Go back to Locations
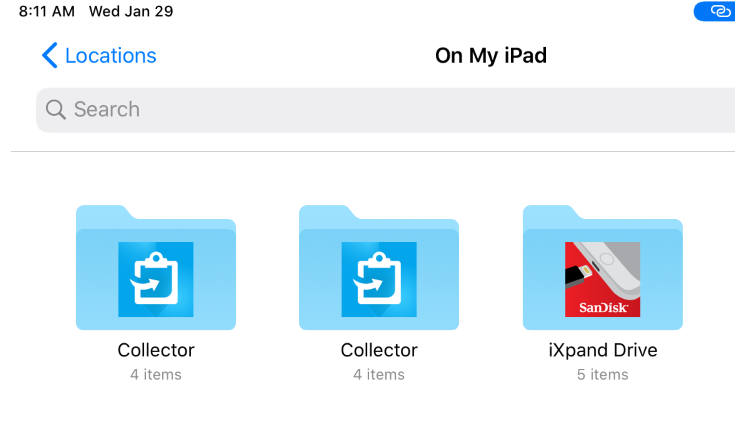 99,55
